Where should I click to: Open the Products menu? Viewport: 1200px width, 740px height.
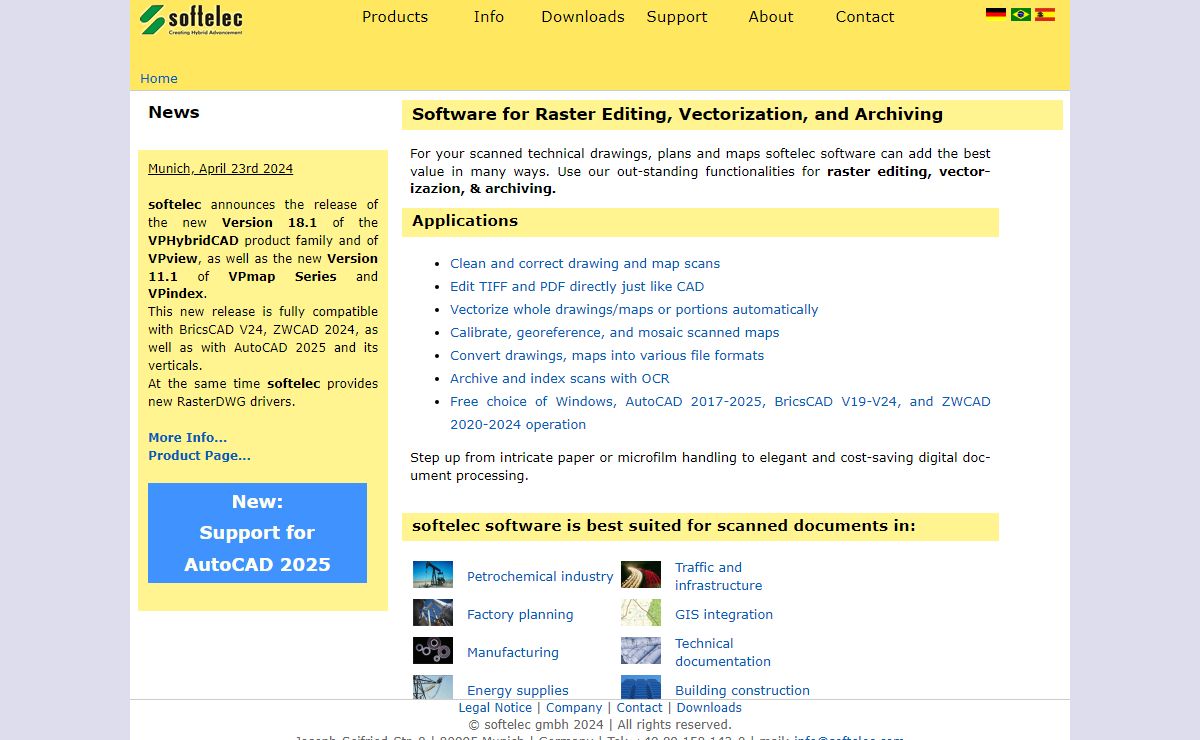395,17
